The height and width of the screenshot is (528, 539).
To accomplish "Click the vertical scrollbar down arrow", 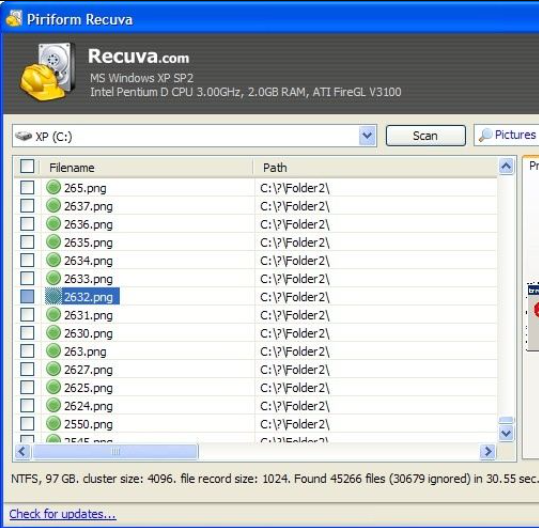I will pyautogui.click(x=506, y=433).
